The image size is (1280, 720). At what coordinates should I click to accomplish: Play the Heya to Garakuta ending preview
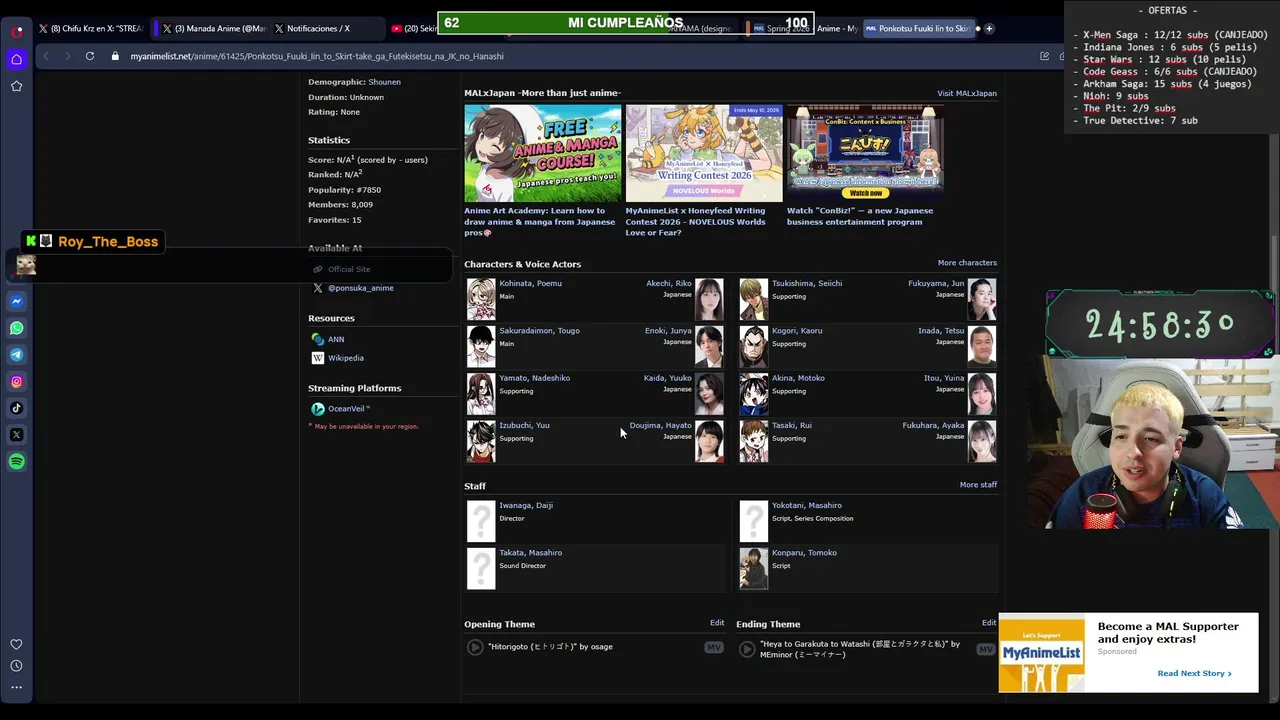[747, 649]
